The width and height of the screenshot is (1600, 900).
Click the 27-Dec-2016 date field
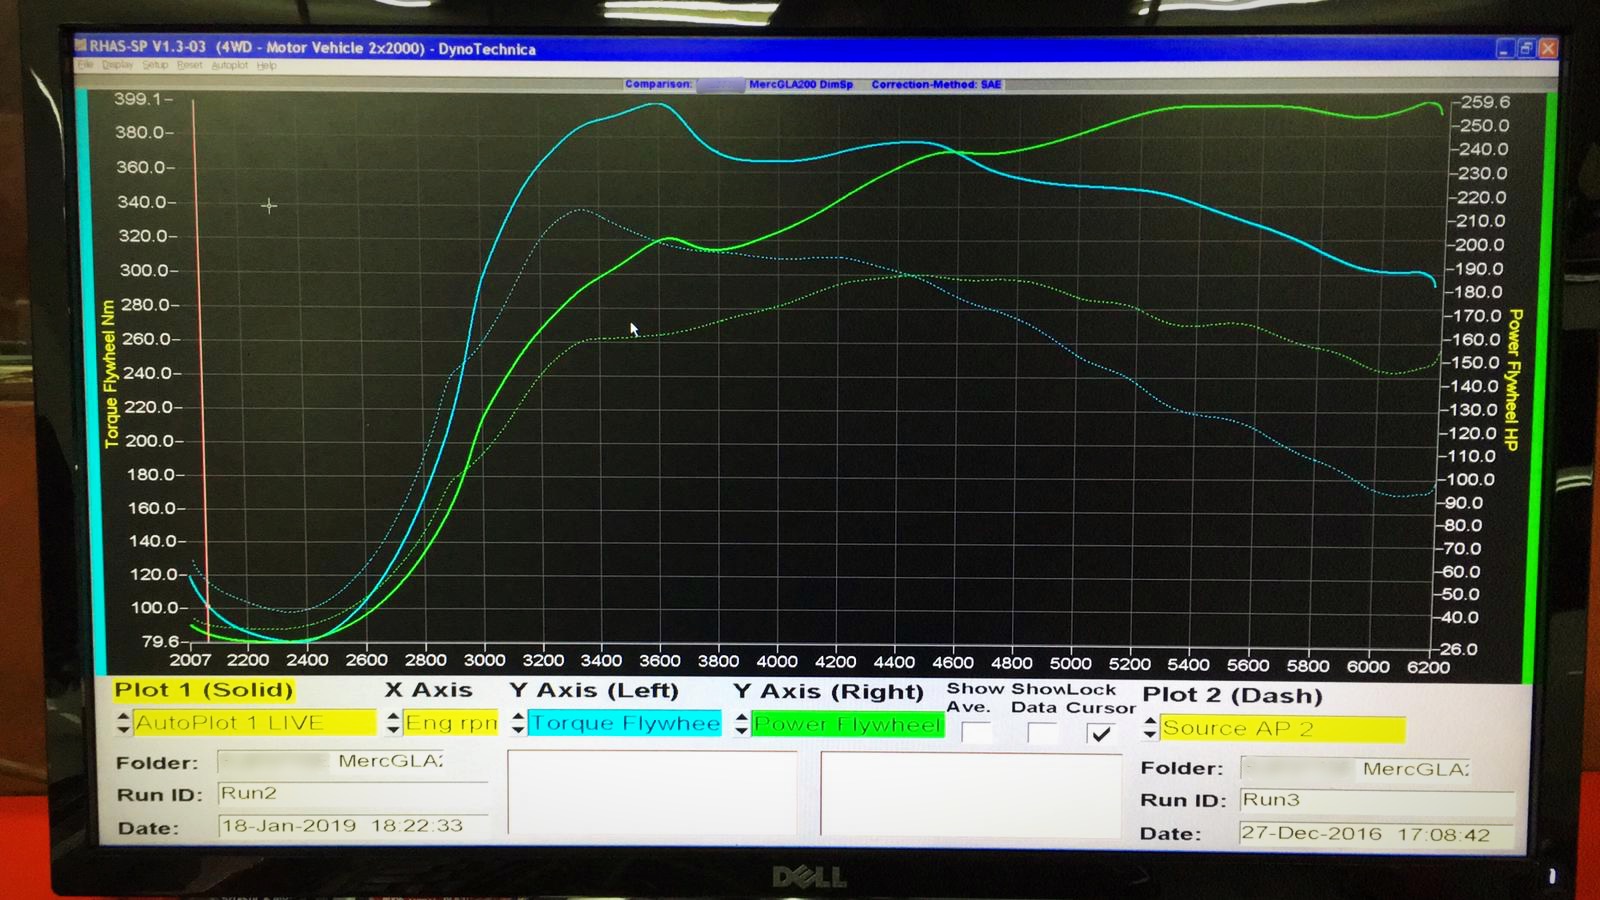click(x=1378, y=833)
